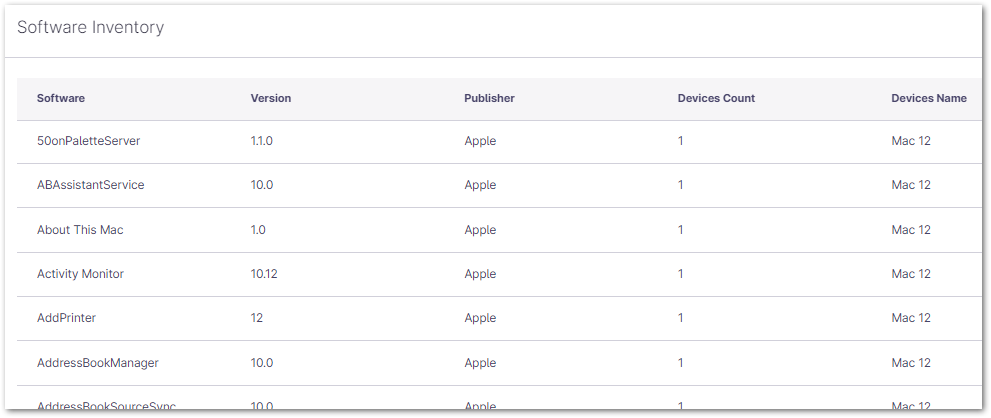Select the About This Mac entry
The width and height of the screenshot is (991, 418).
[x=80, y=230]
